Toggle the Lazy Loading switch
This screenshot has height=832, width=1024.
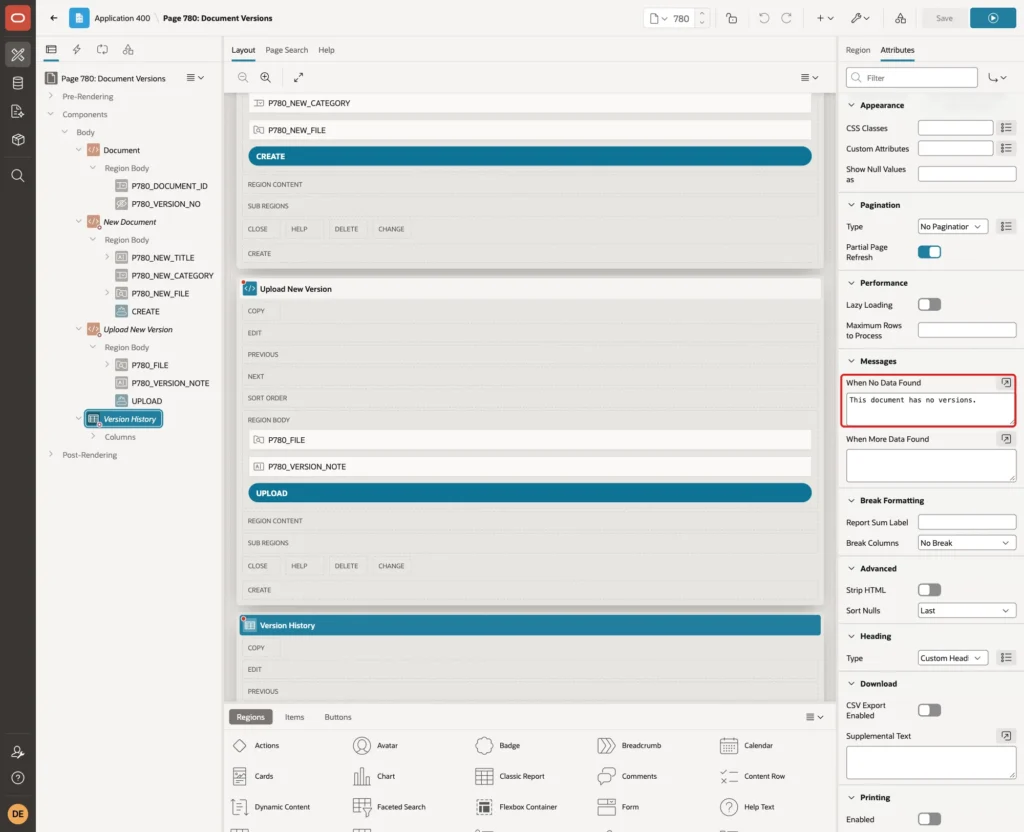[x=929, y=304]
